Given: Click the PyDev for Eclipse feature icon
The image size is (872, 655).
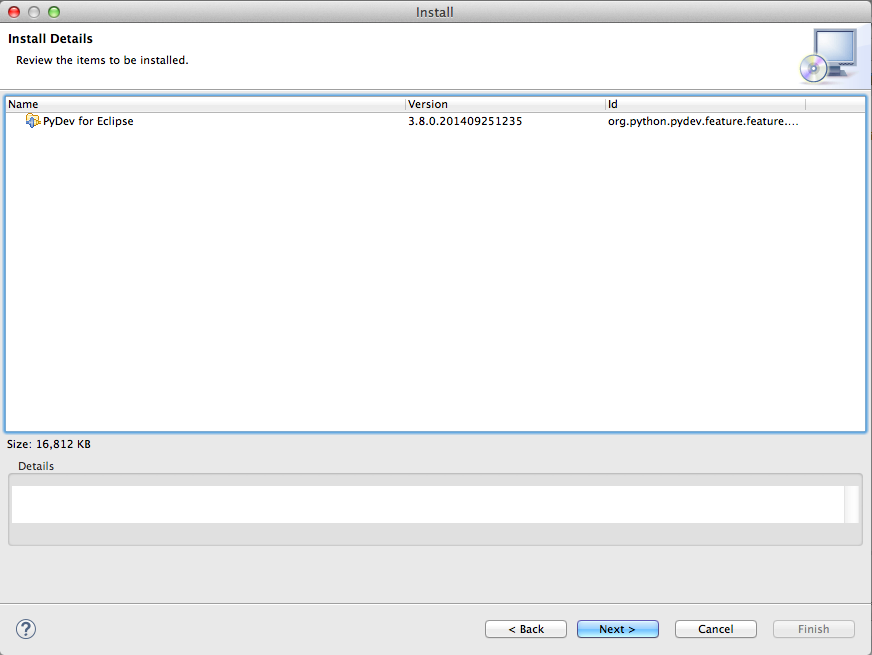Looking at the screenshot, I should (33, 121).
